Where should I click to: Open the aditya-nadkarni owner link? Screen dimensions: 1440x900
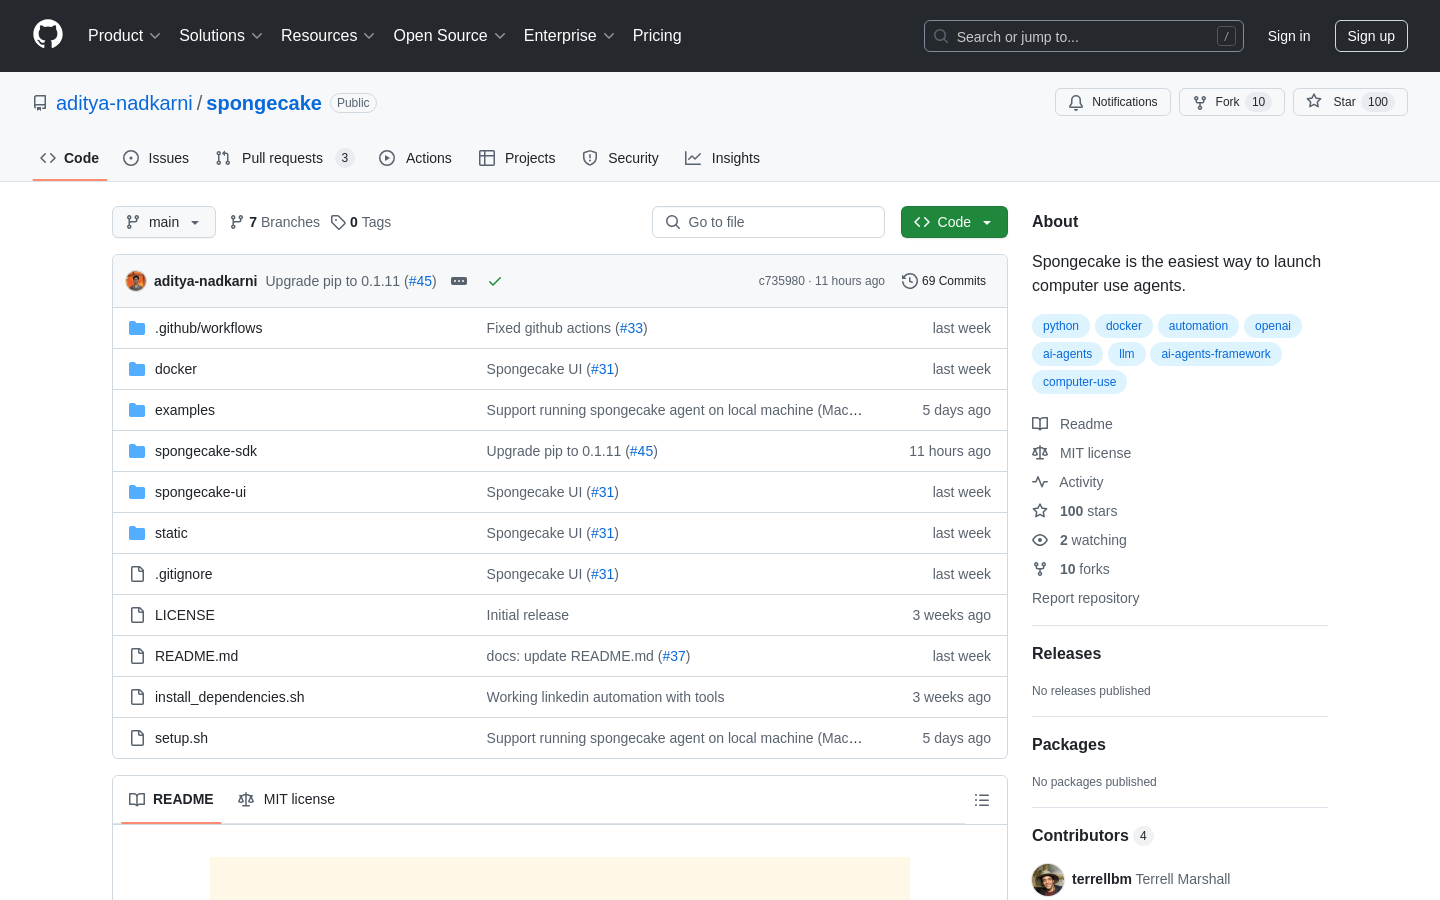coord(124,103)
